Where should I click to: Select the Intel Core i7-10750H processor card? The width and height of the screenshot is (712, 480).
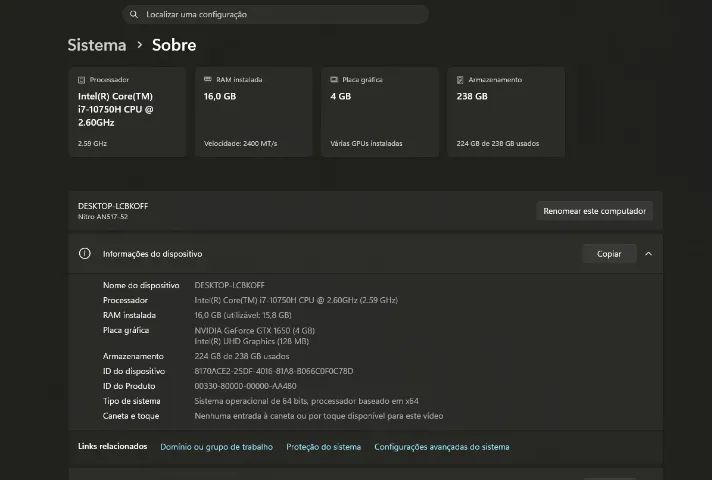click(127, 112)
